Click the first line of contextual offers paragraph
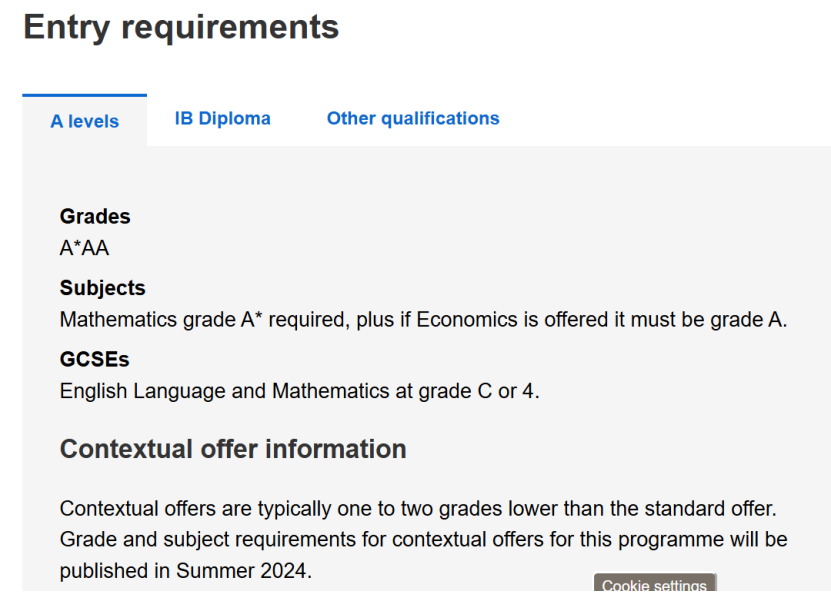 click(x=418, y=509)
